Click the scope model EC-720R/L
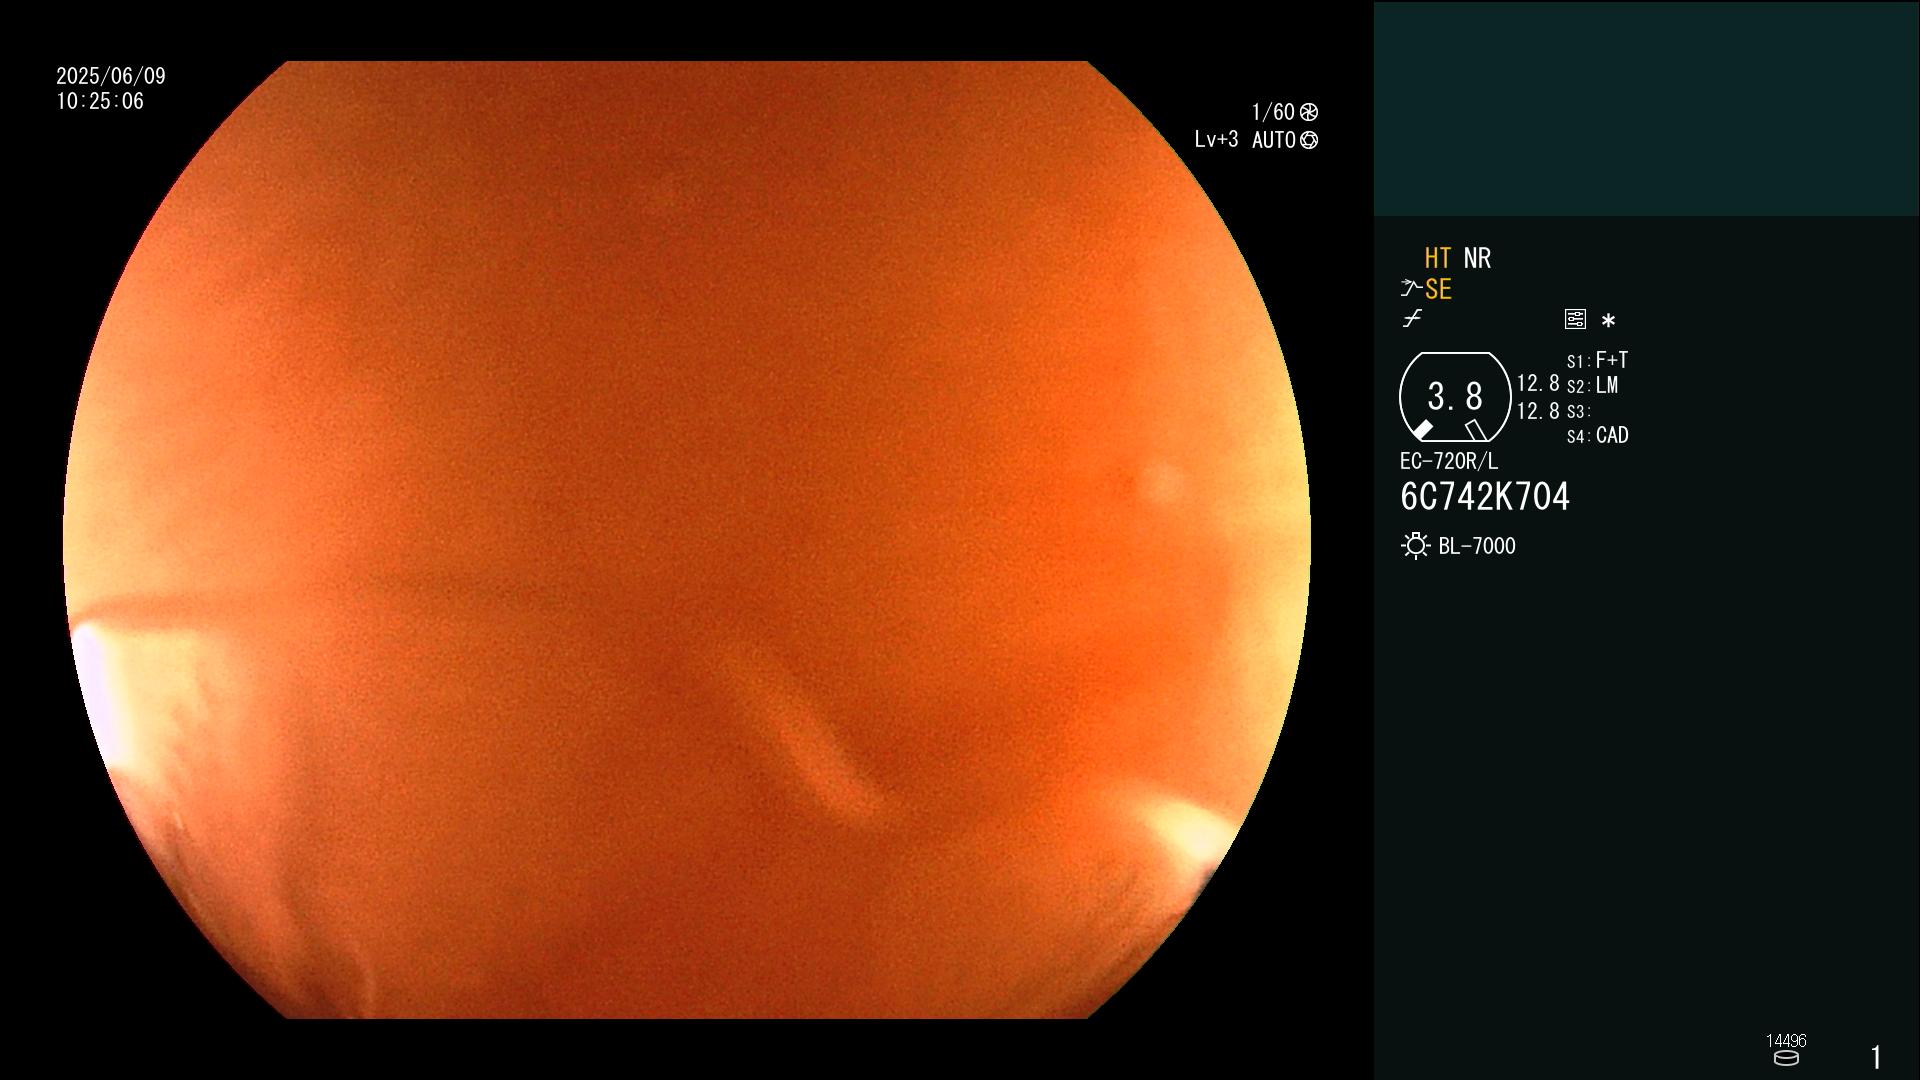This screenshot has width=1920, height=1080. click(x=1449, y=461)
